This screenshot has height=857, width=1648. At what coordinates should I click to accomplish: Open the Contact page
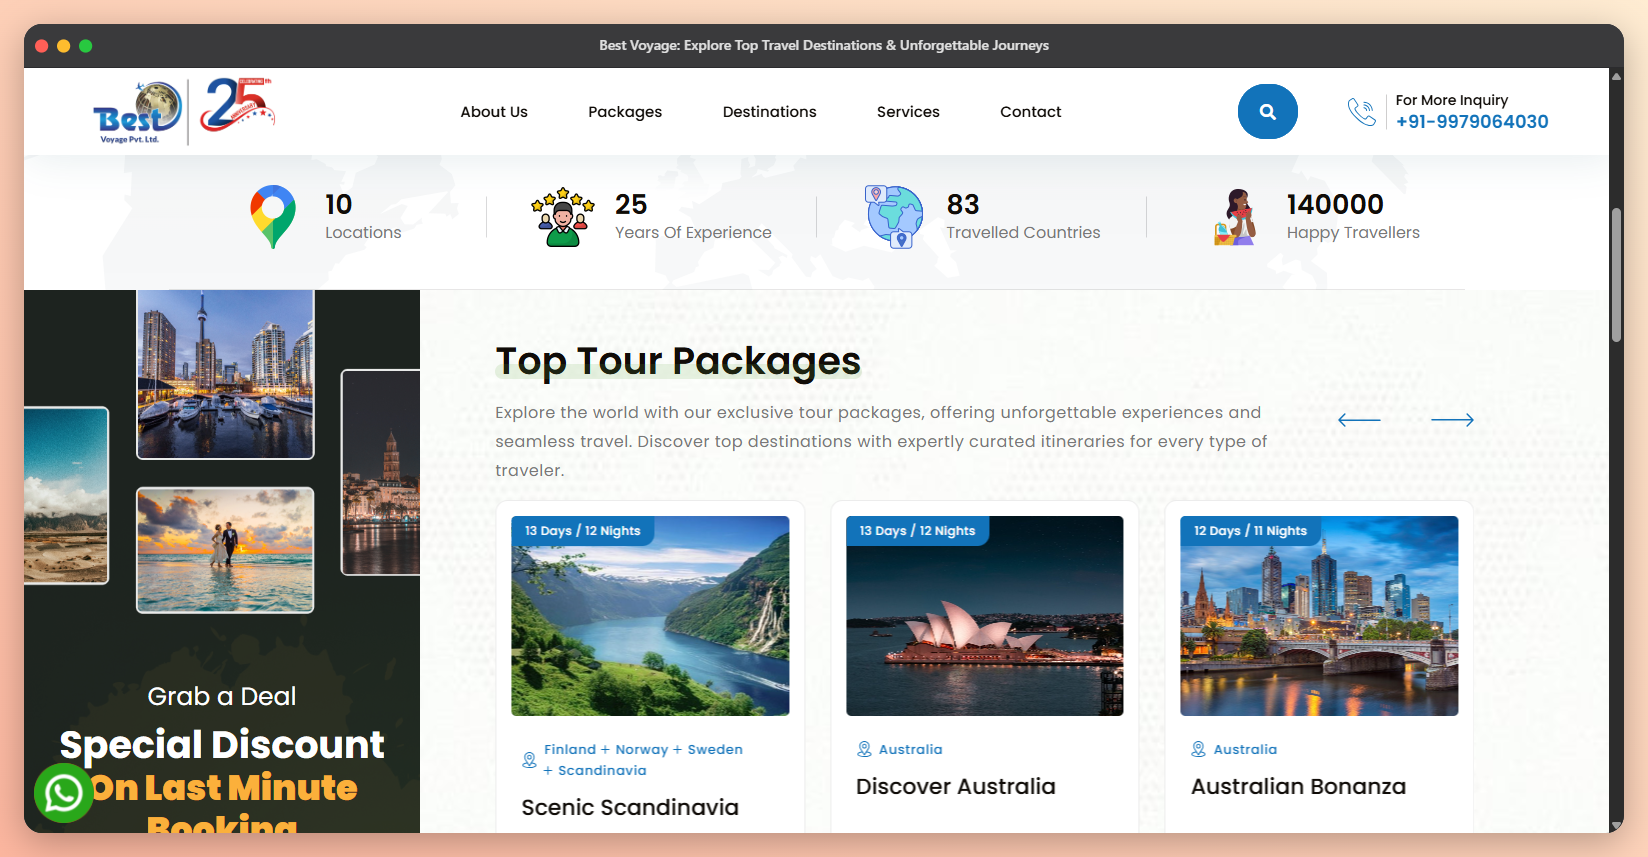click(x=1030, y=112)
